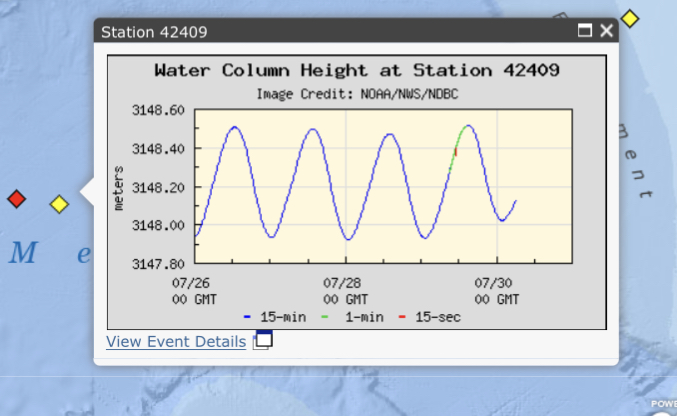
Task: Open the View Event Details link
Action: click(176, 342)
